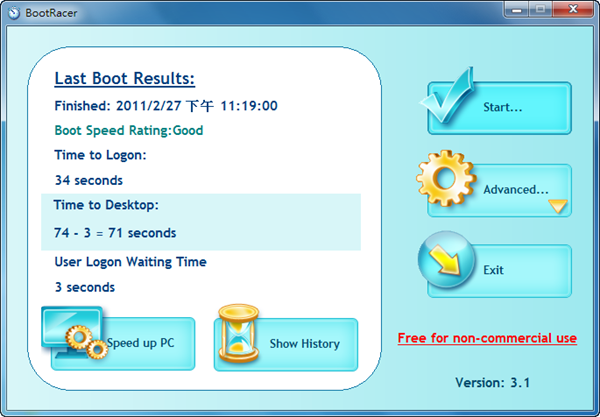Follow the Free for non-commercial use link

click(487, 338)
